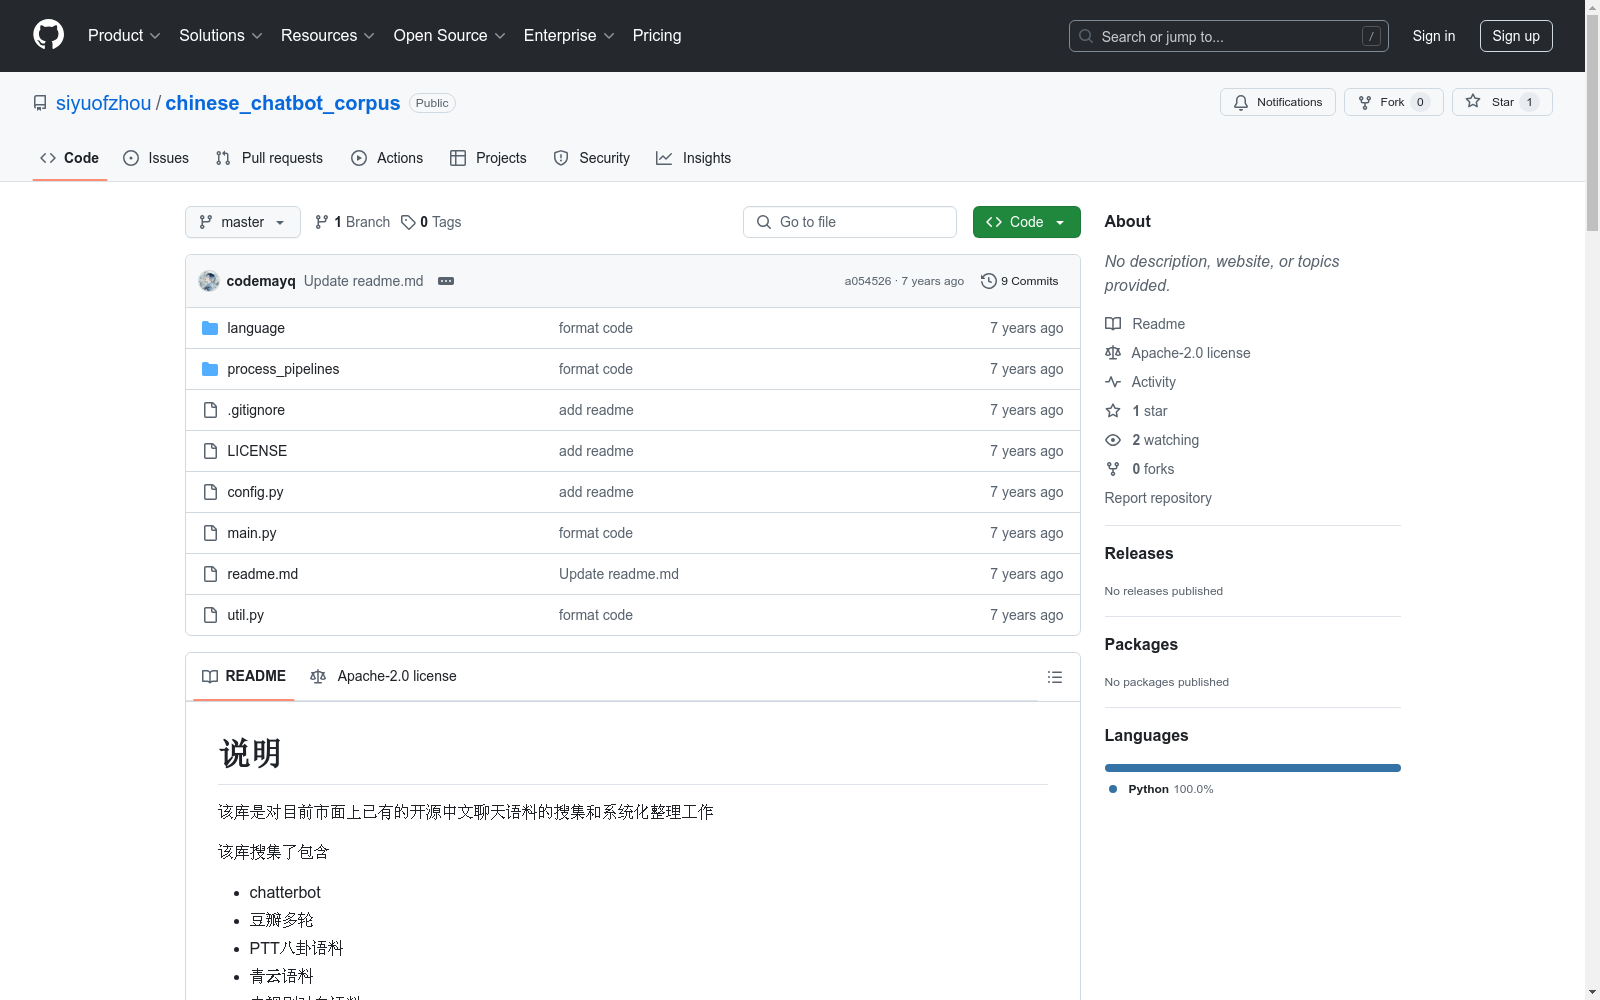
Task: Open the Actions tab
Action: (387, 158)
